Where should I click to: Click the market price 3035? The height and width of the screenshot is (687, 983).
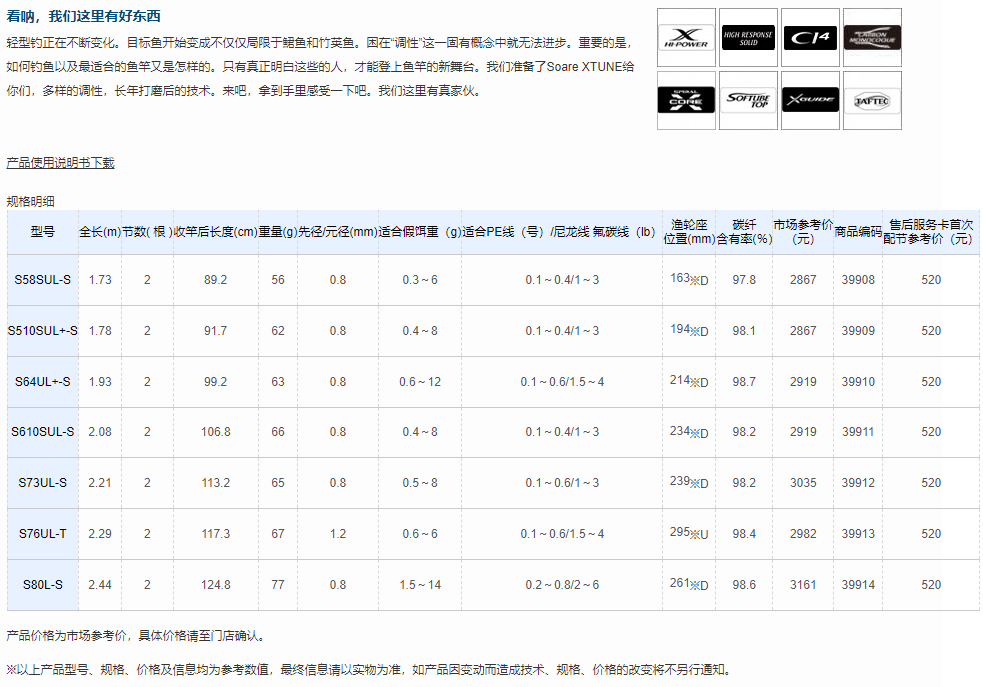coord(803,483)
